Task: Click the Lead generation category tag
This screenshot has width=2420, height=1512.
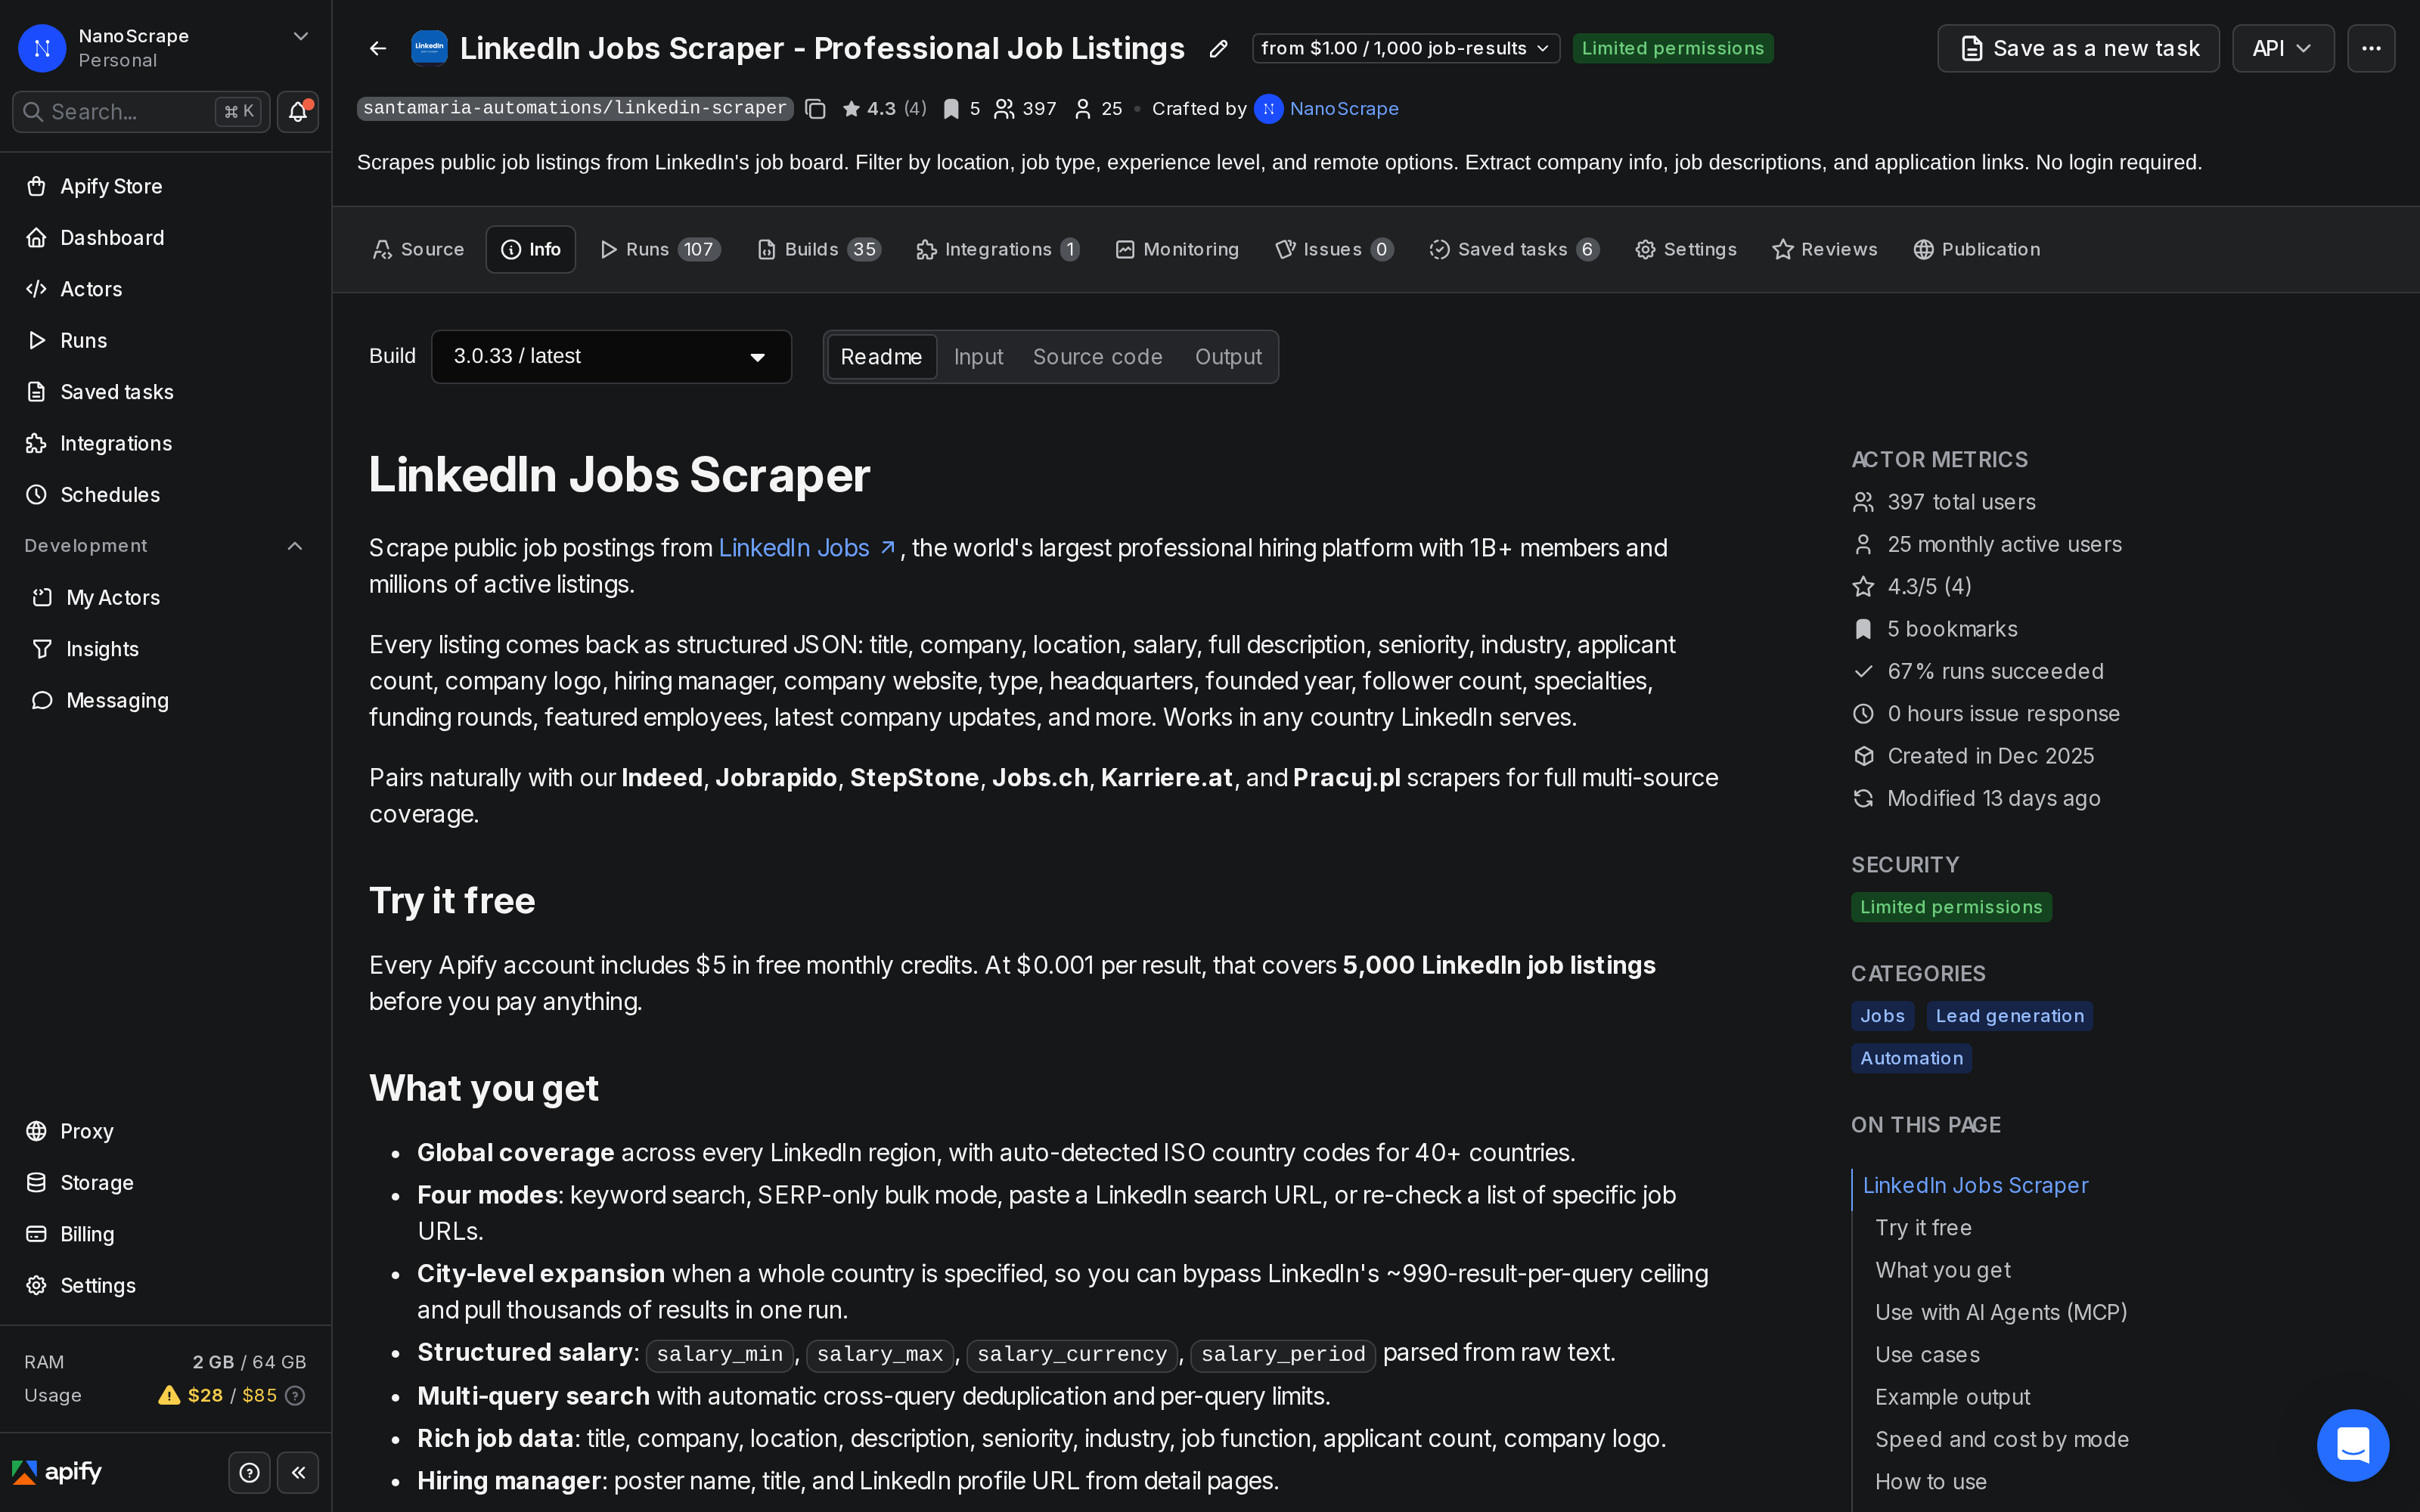Action: (x=2009, y=1016)
